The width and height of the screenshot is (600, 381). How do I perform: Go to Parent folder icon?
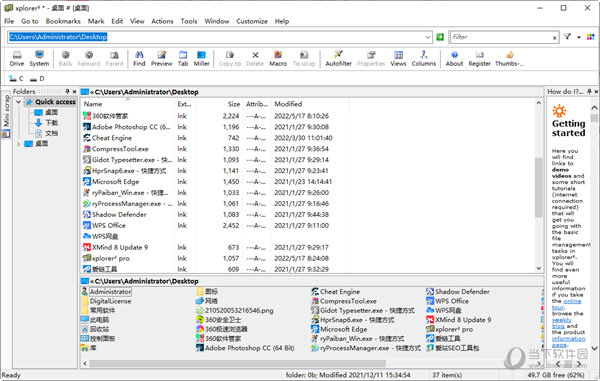tap(114, 59)
